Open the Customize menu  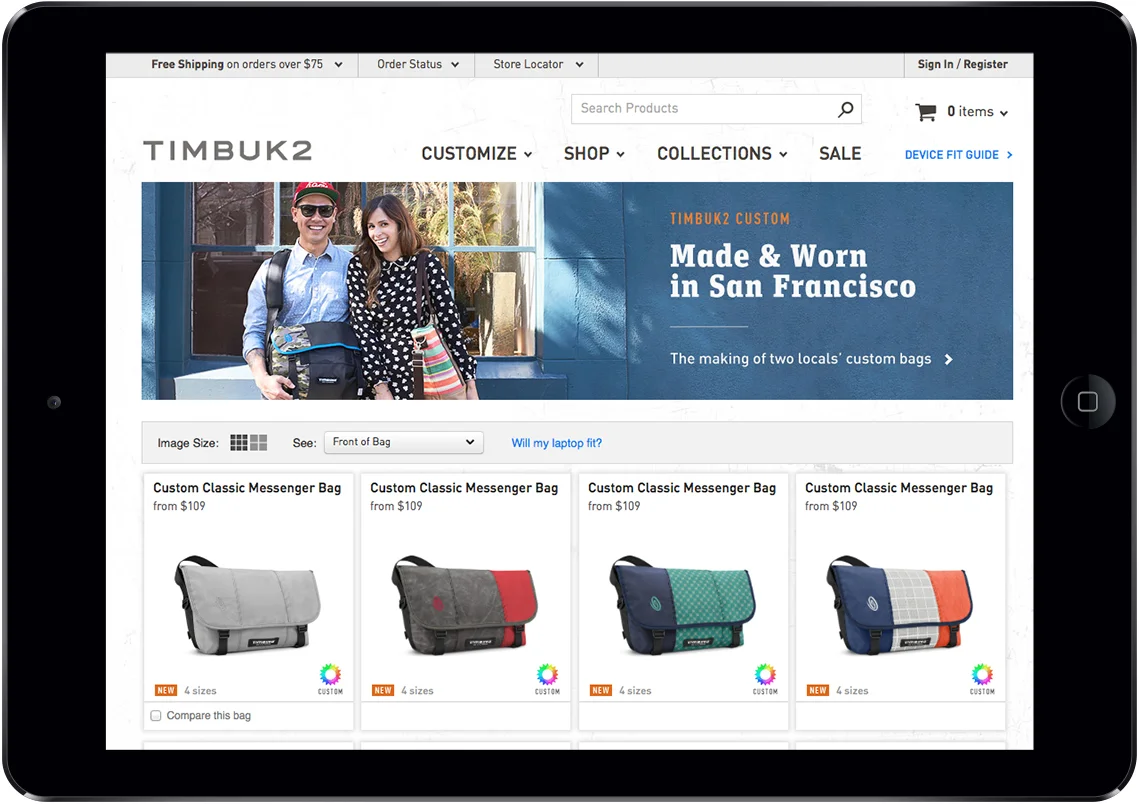coord(477,154)
